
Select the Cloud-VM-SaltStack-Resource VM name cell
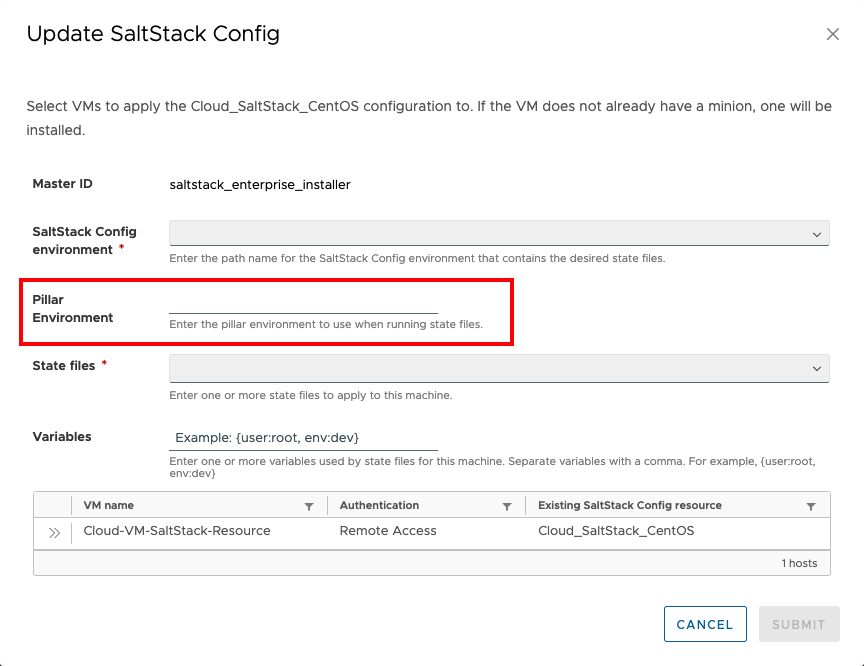[177, 531]
